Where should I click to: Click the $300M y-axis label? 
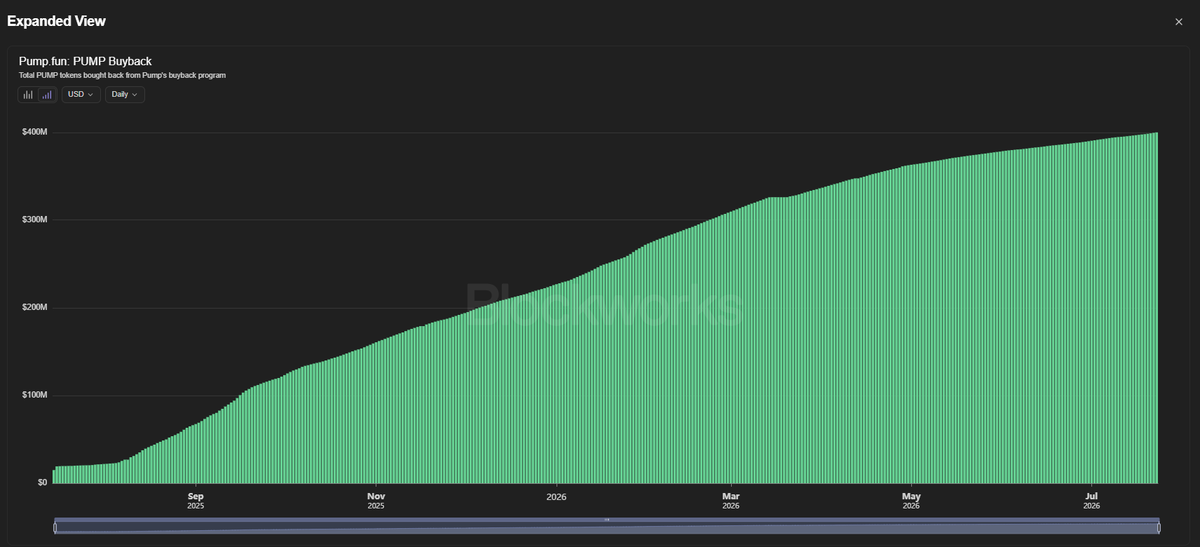[x=35, y=220]
